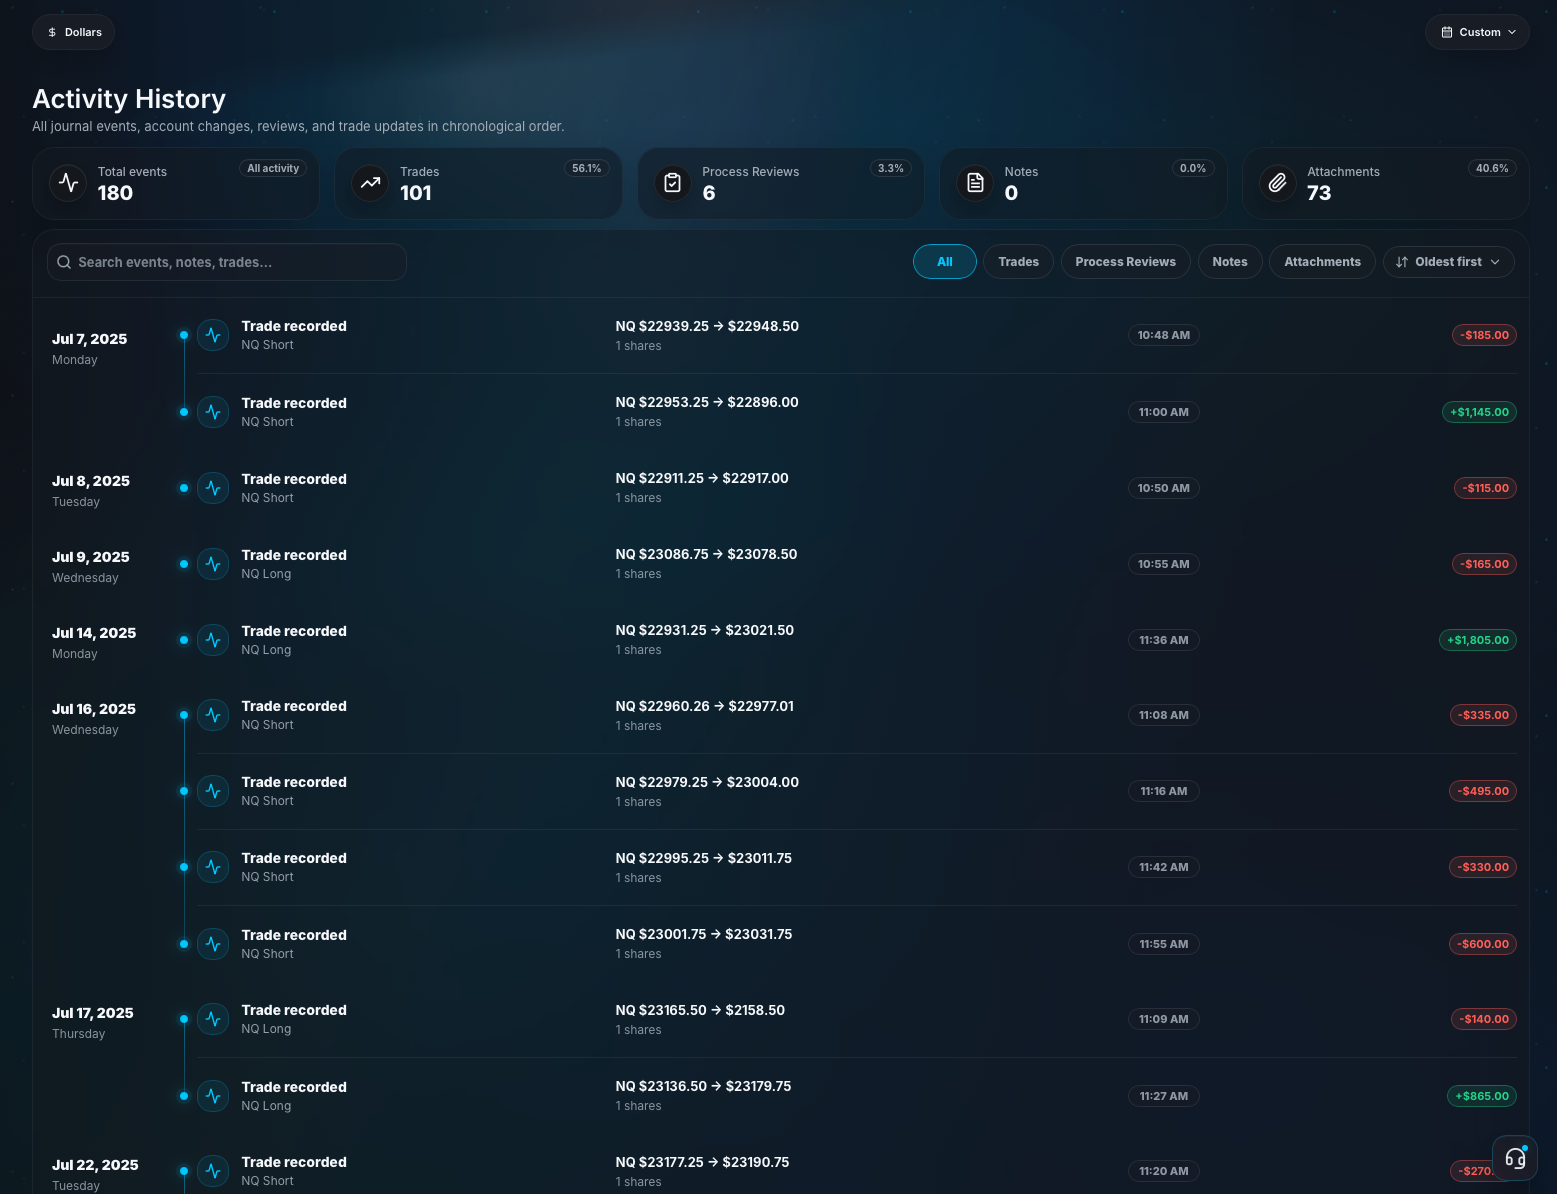1557x1194 pixels.
Task: Click the Trades 101 stat card
Action: (x=478, y=183)
